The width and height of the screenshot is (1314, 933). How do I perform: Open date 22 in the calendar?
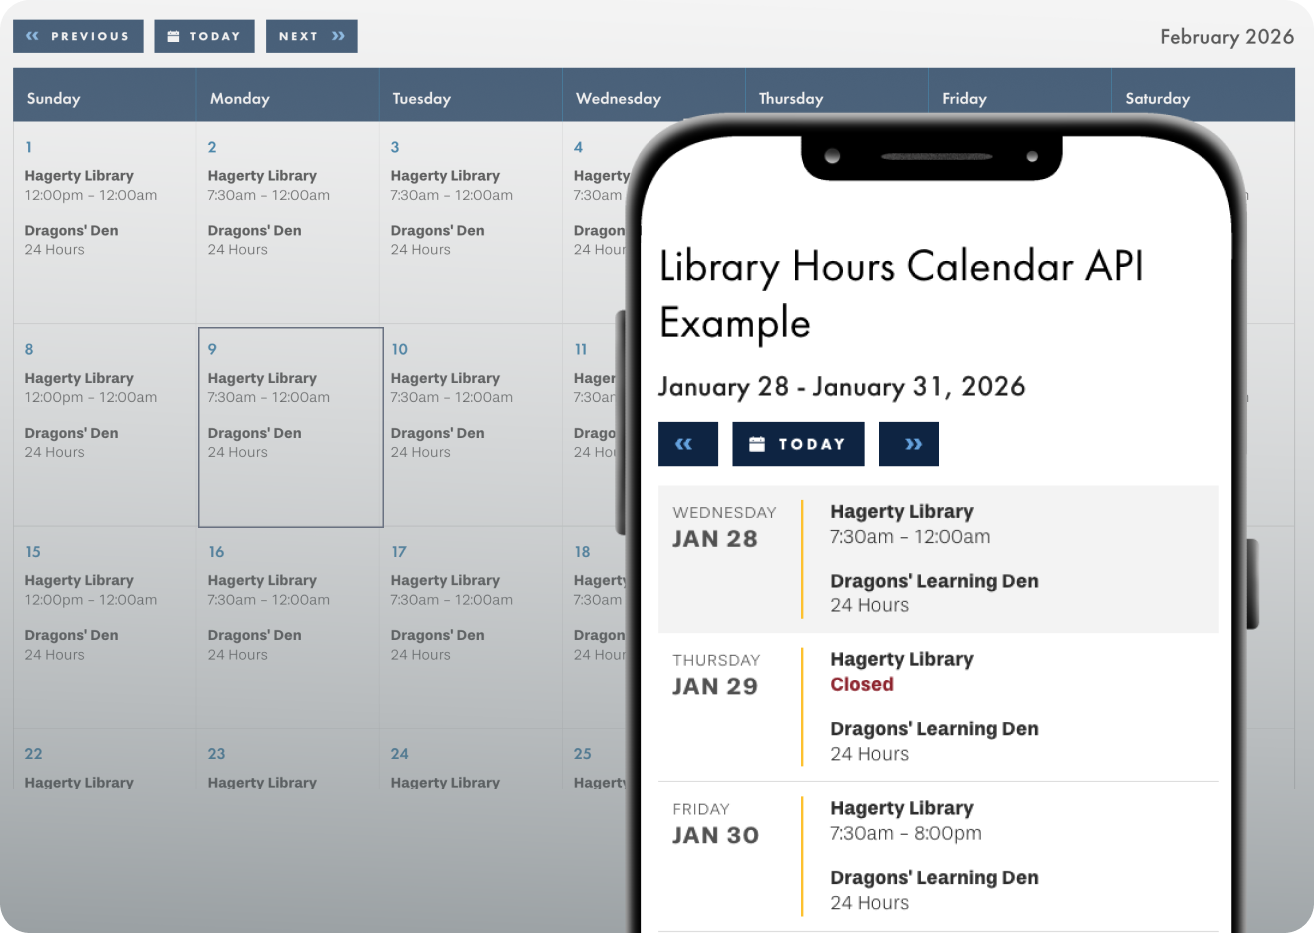34,754
